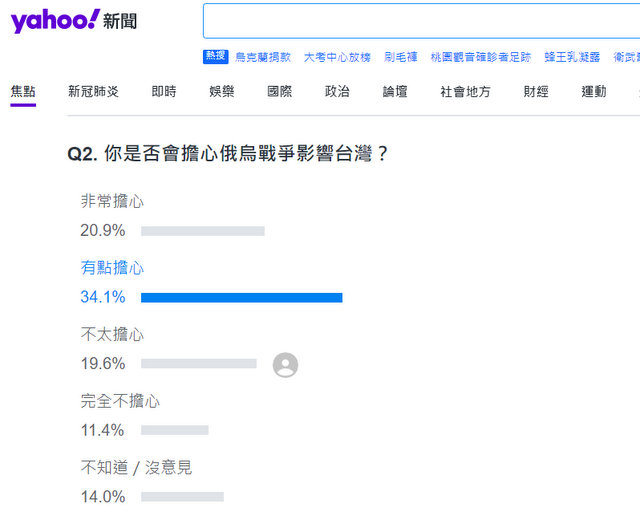Click the 熱搜 badge
Viewport: 640px width, 520px height.
[x=216, y=57]
